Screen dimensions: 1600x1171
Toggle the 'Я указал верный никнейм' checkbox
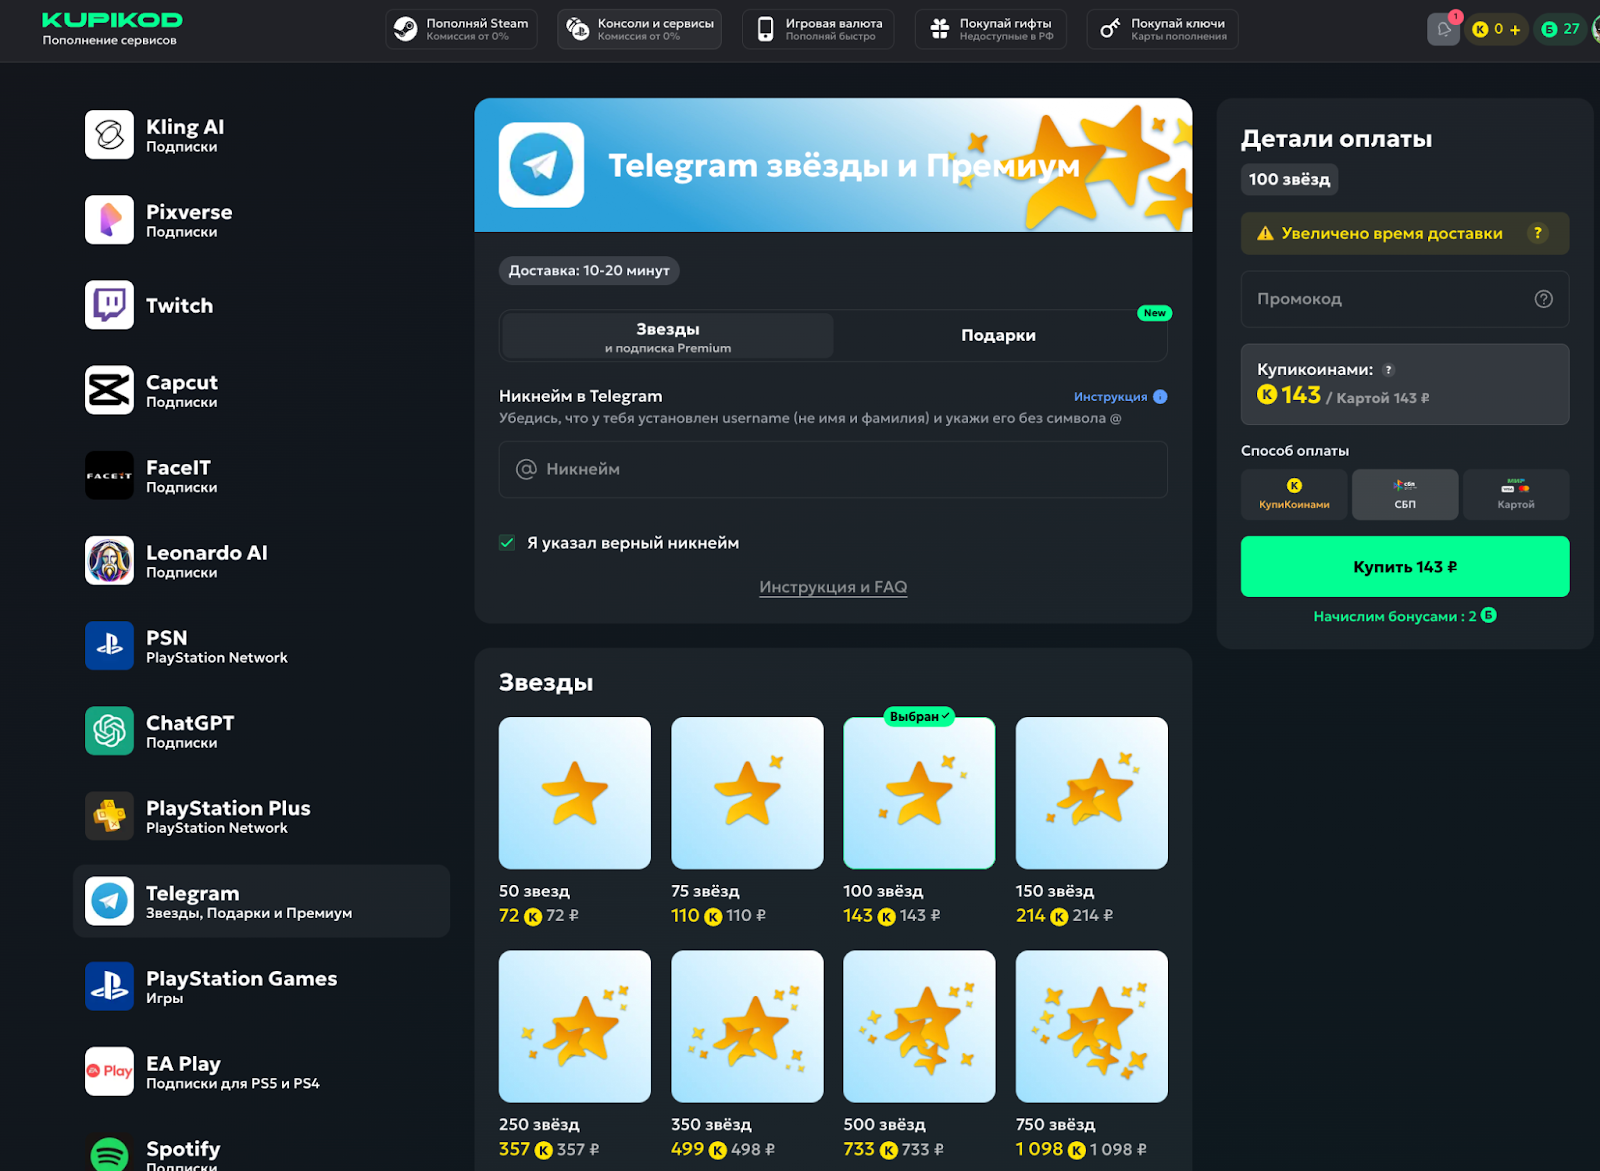tap(508, 543)
